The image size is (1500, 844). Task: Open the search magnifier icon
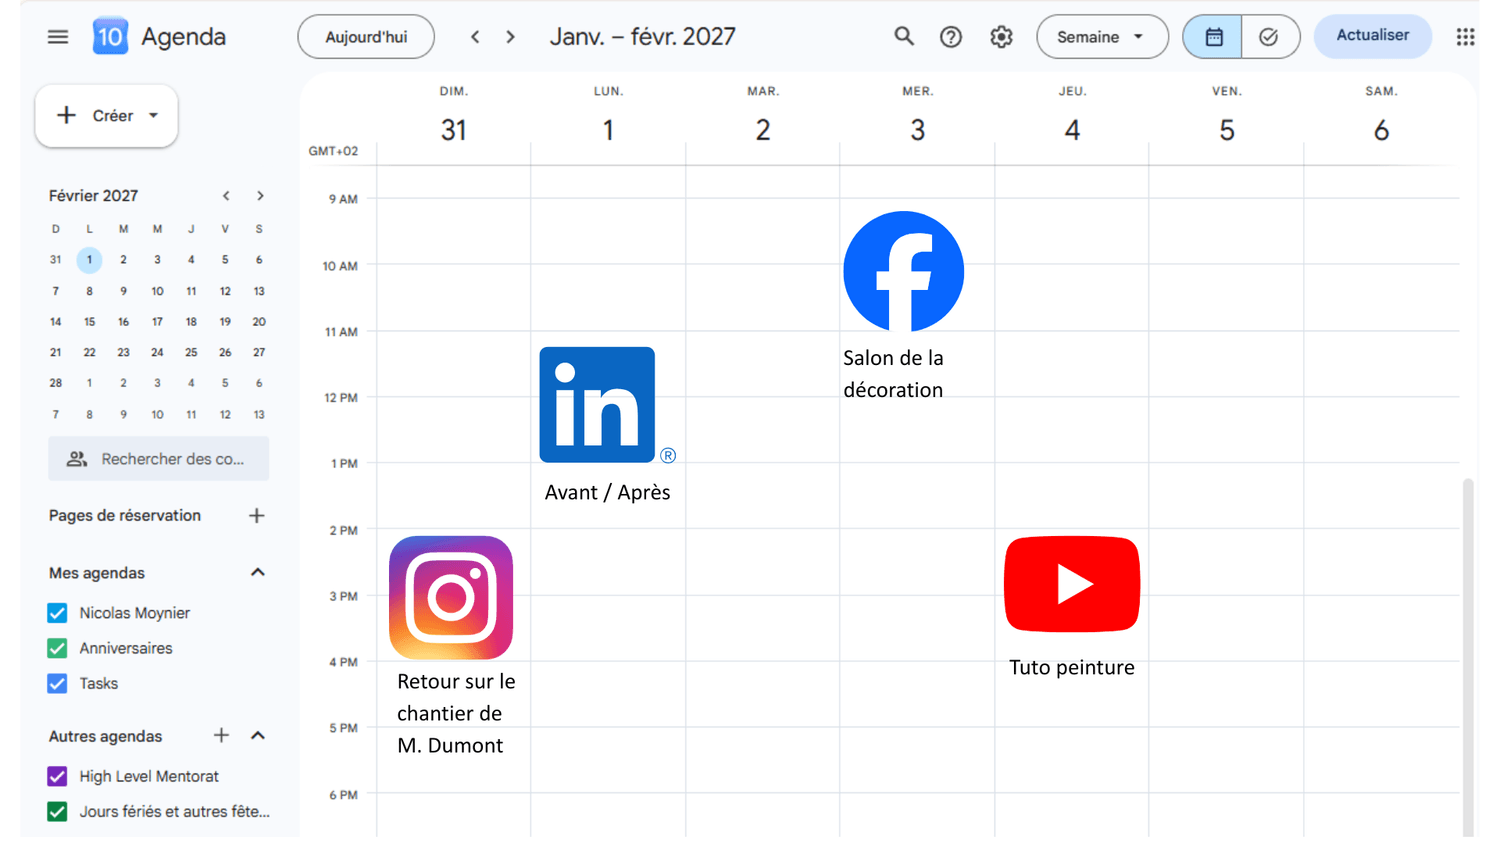pos(904,37)
